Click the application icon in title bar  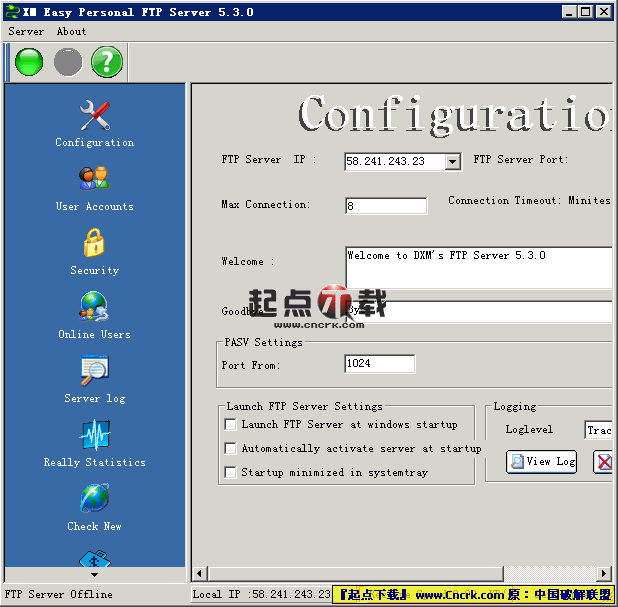click(x=12, y=12)
